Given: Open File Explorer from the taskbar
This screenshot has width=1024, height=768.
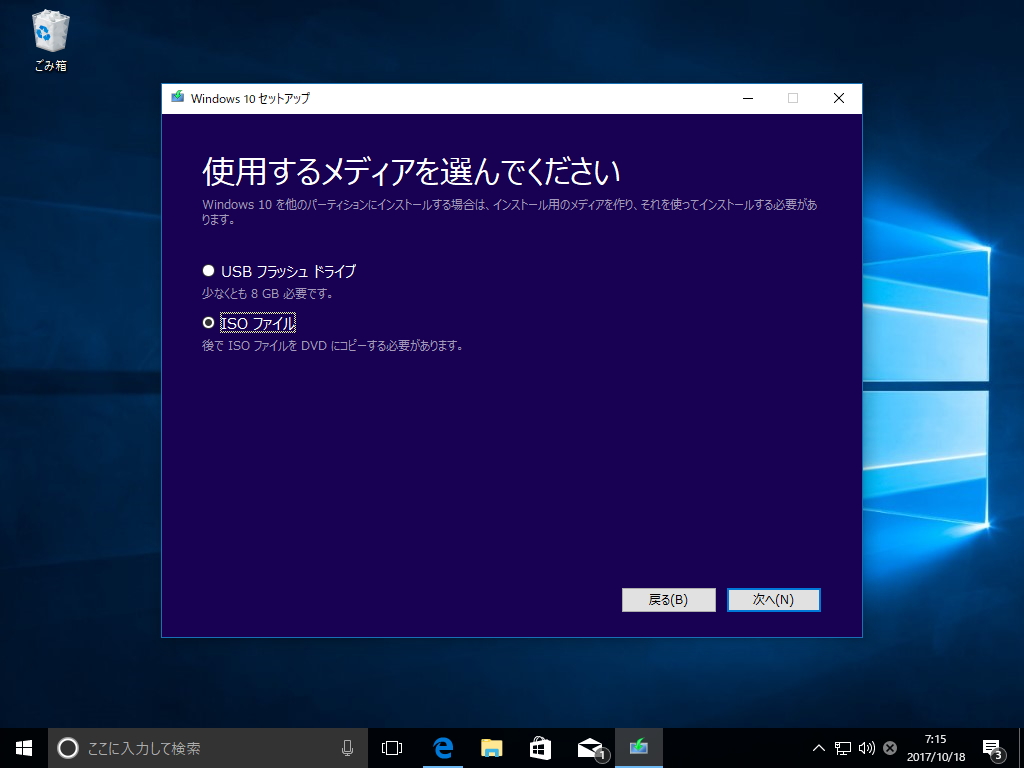Looking at the screenshot, I should coord(490,747).
